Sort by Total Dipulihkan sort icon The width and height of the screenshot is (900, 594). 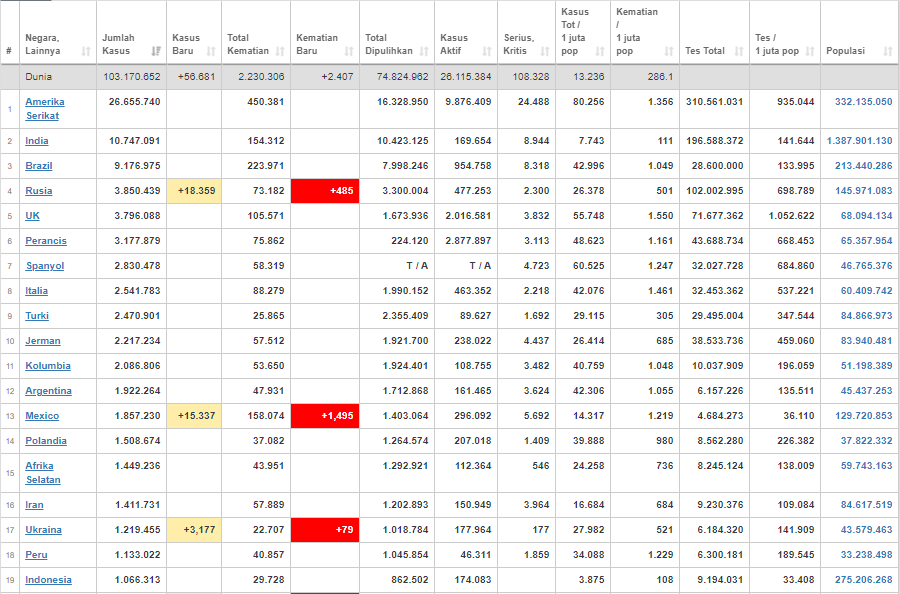[424, 51]
